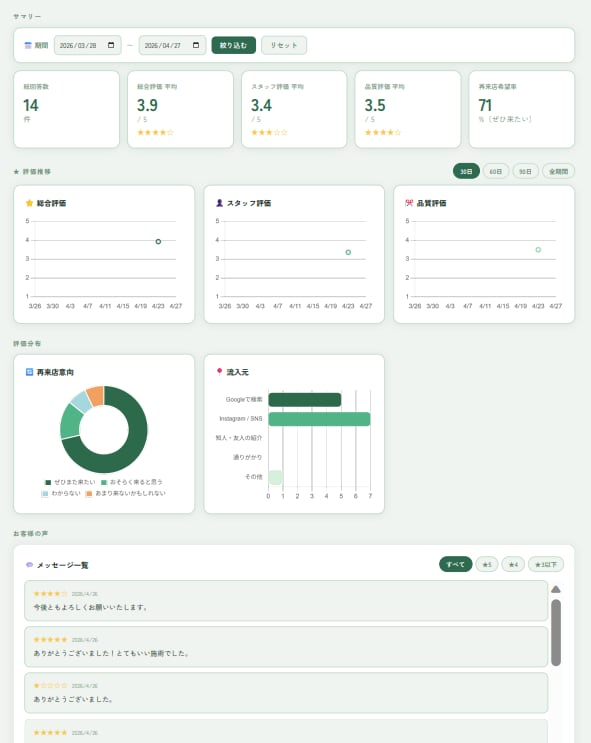
Task: Open date picker in 2026/04/27 end field
Action: click(x=196, y=45)
